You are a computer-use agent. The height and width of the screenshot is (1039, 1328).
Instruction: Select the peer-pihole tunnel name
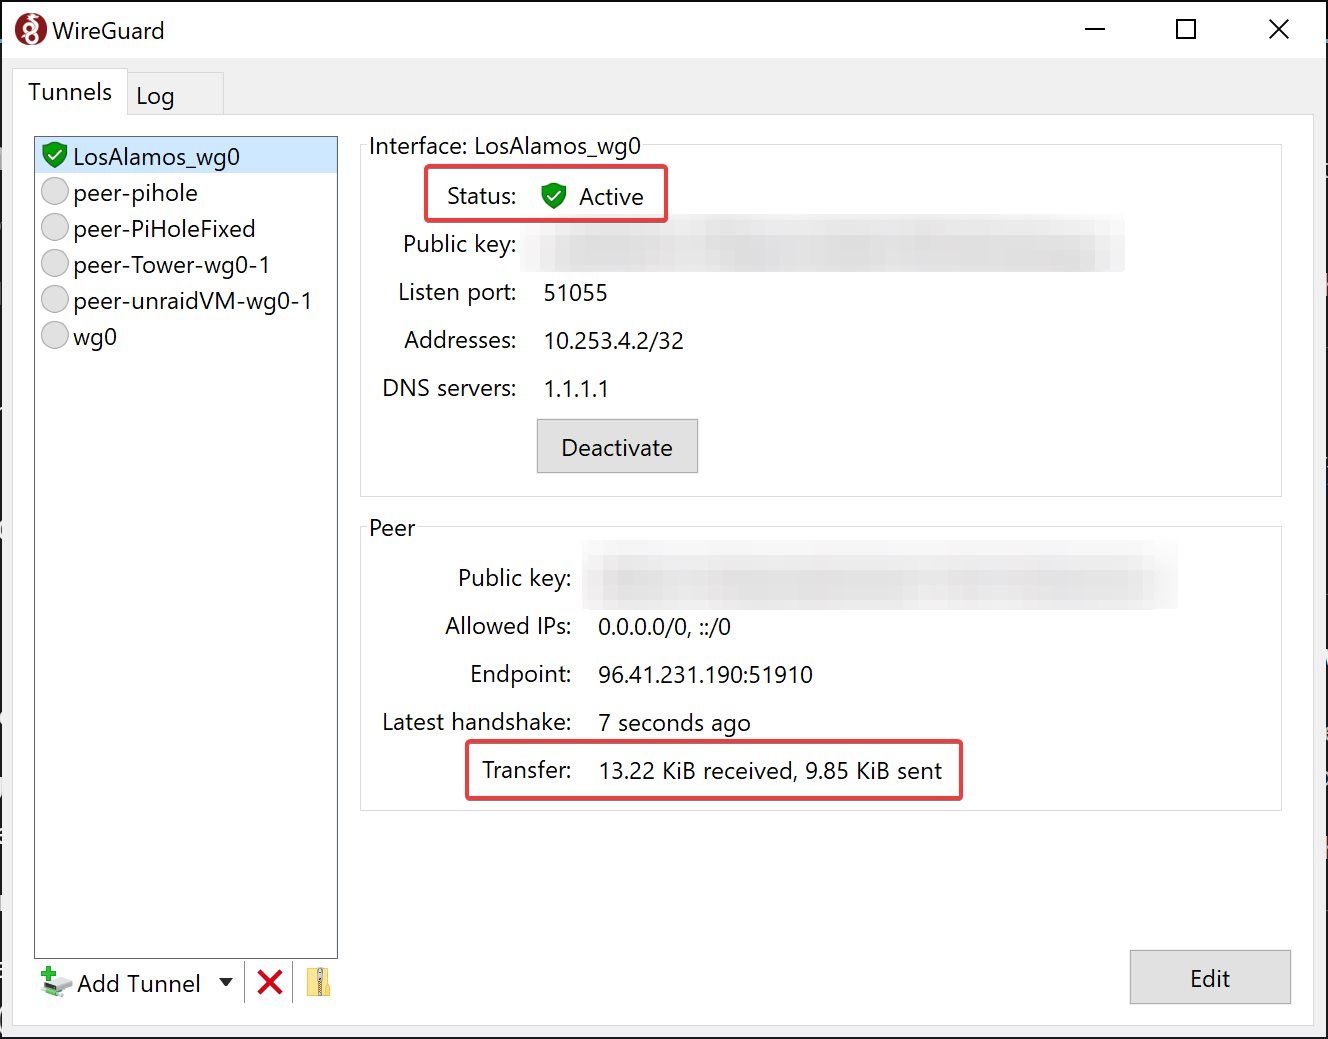pyautogui.click(x=135, y=192)
